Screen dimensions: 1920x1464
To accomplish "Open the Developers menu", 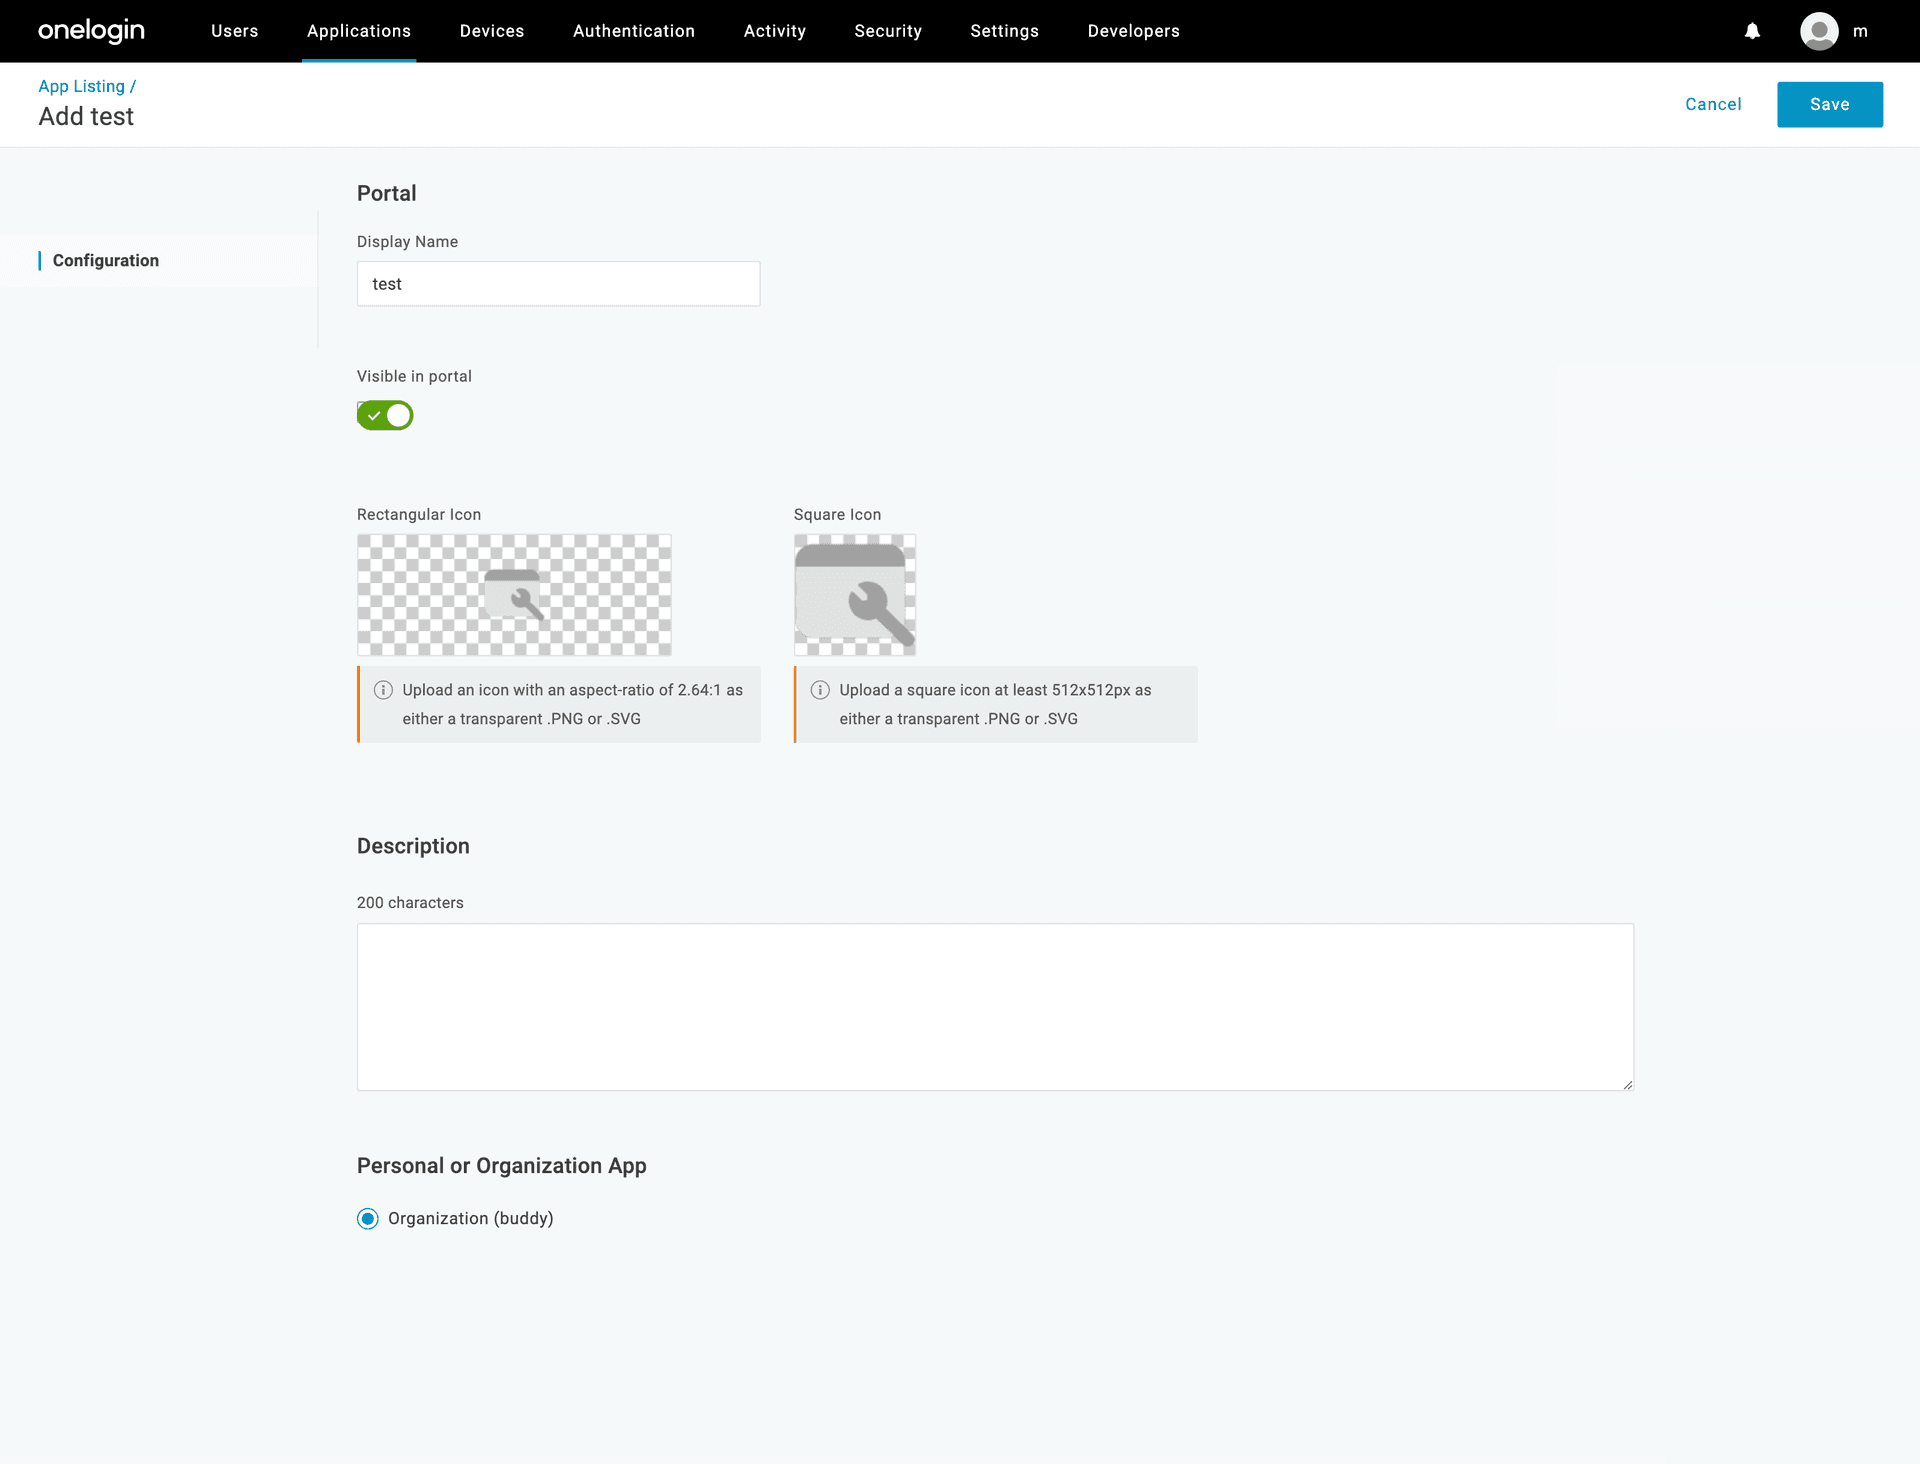I will (x=1134, y=31).
